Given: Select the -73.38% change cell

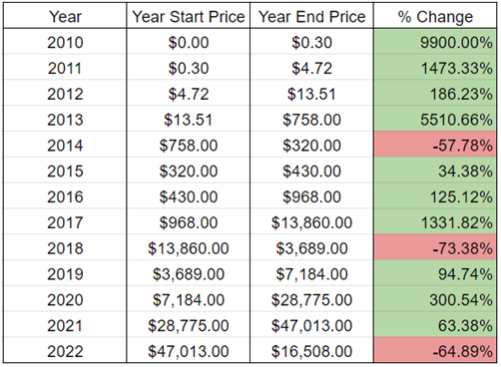Looking at the screenshot, I should [x=435, y=248].
